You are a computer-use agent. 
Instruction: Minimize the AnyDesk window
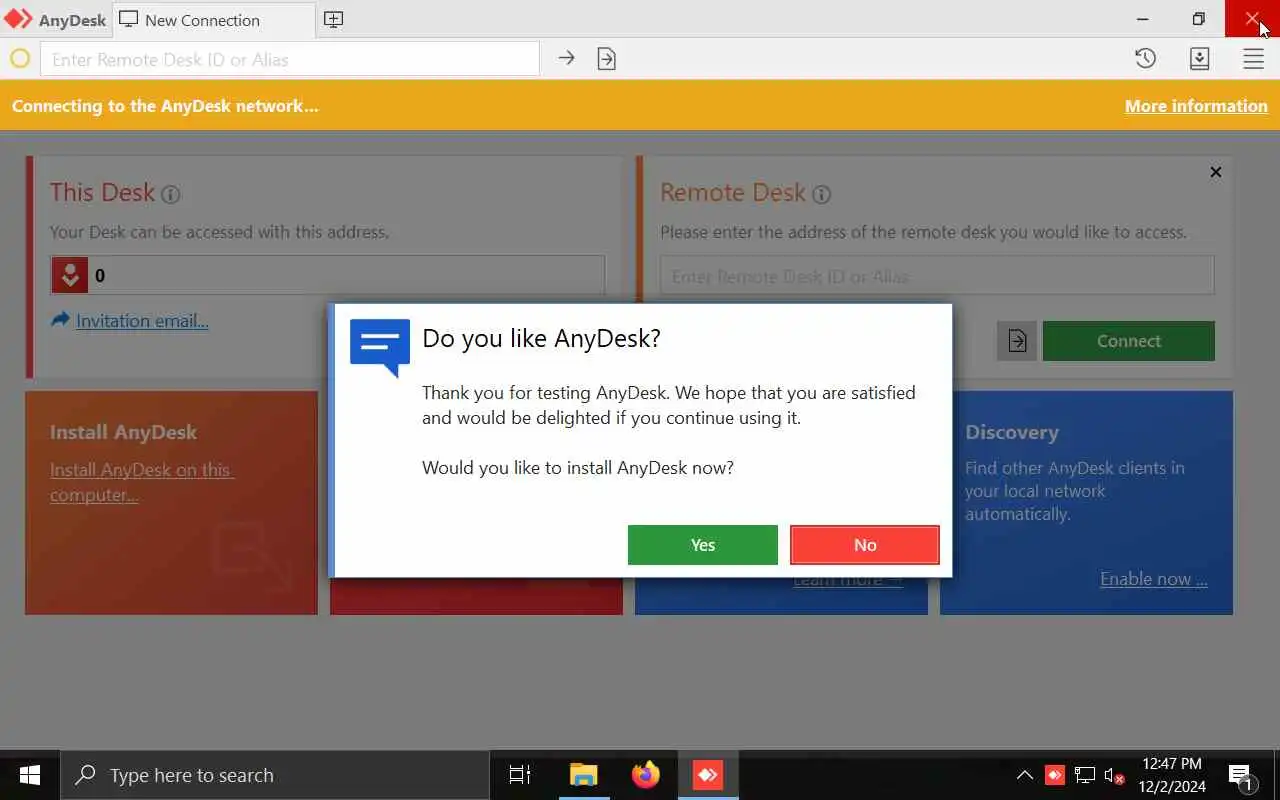click(x=1143, y=19)
